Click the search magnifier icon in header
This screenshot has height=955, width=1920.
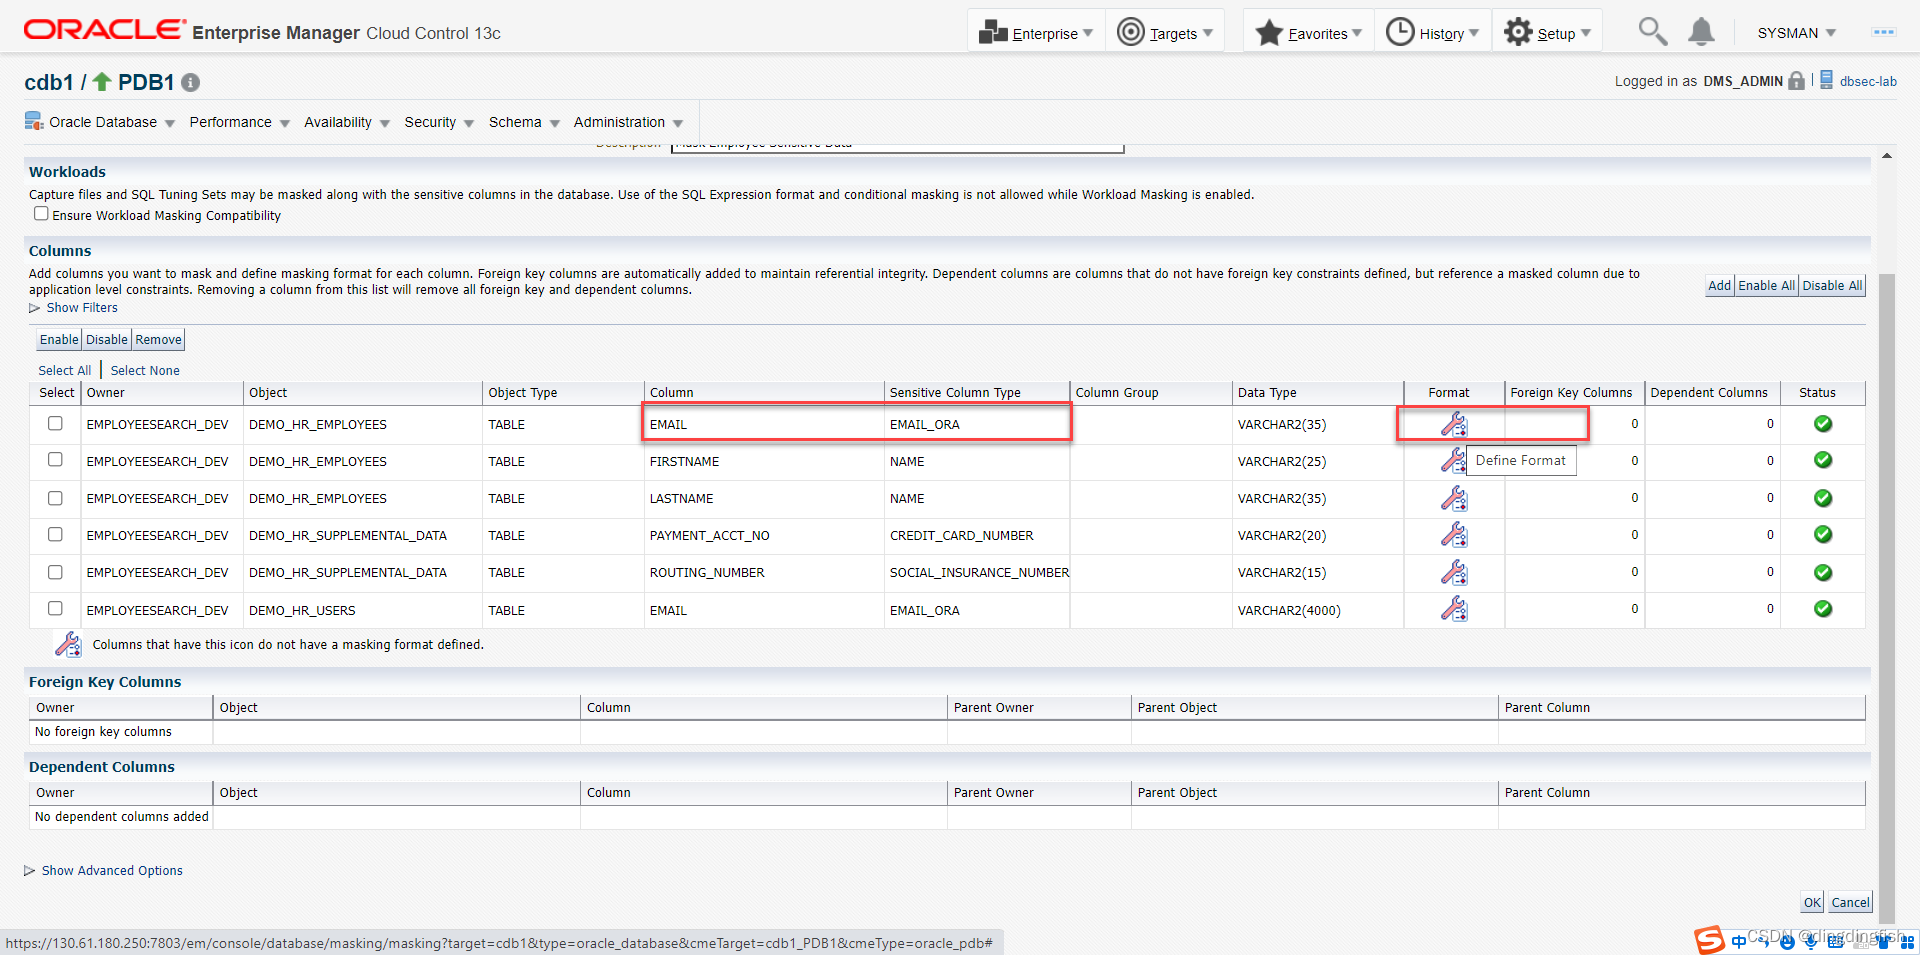click(x=1652, y=32)
